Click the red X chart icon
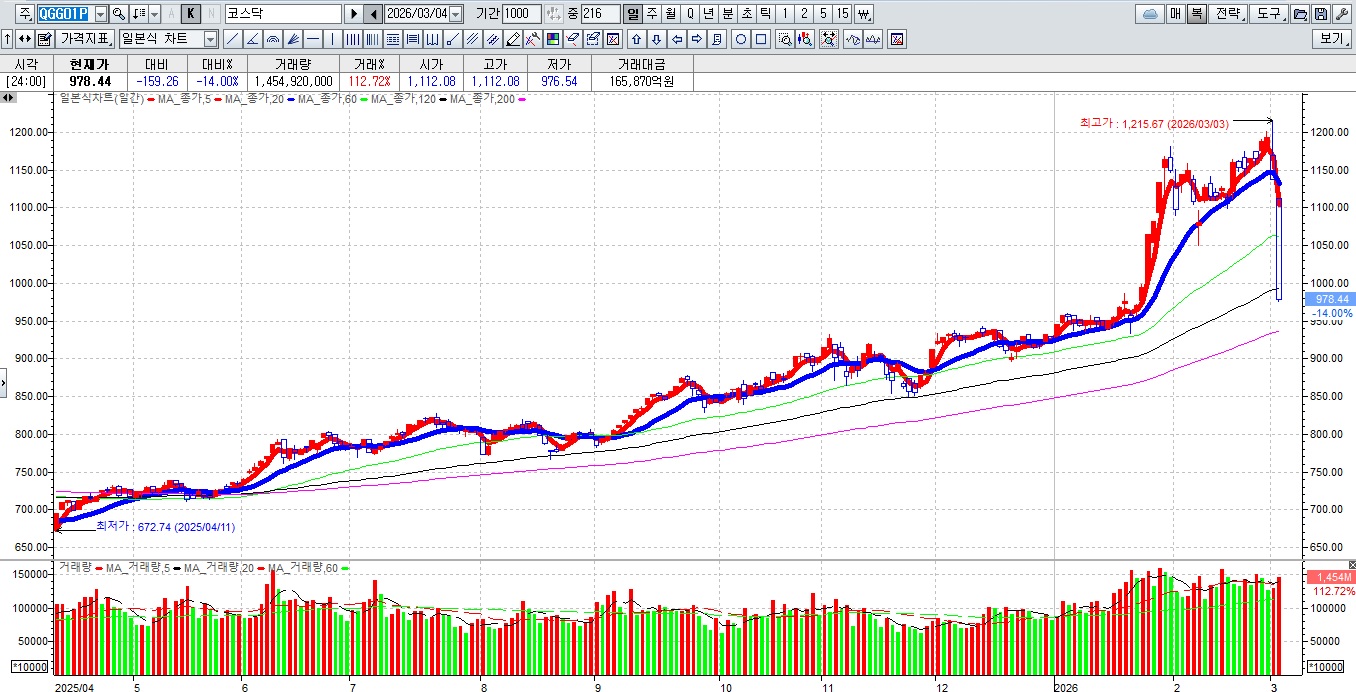This screenshot has width=1356, height=692. click(897, 39)
